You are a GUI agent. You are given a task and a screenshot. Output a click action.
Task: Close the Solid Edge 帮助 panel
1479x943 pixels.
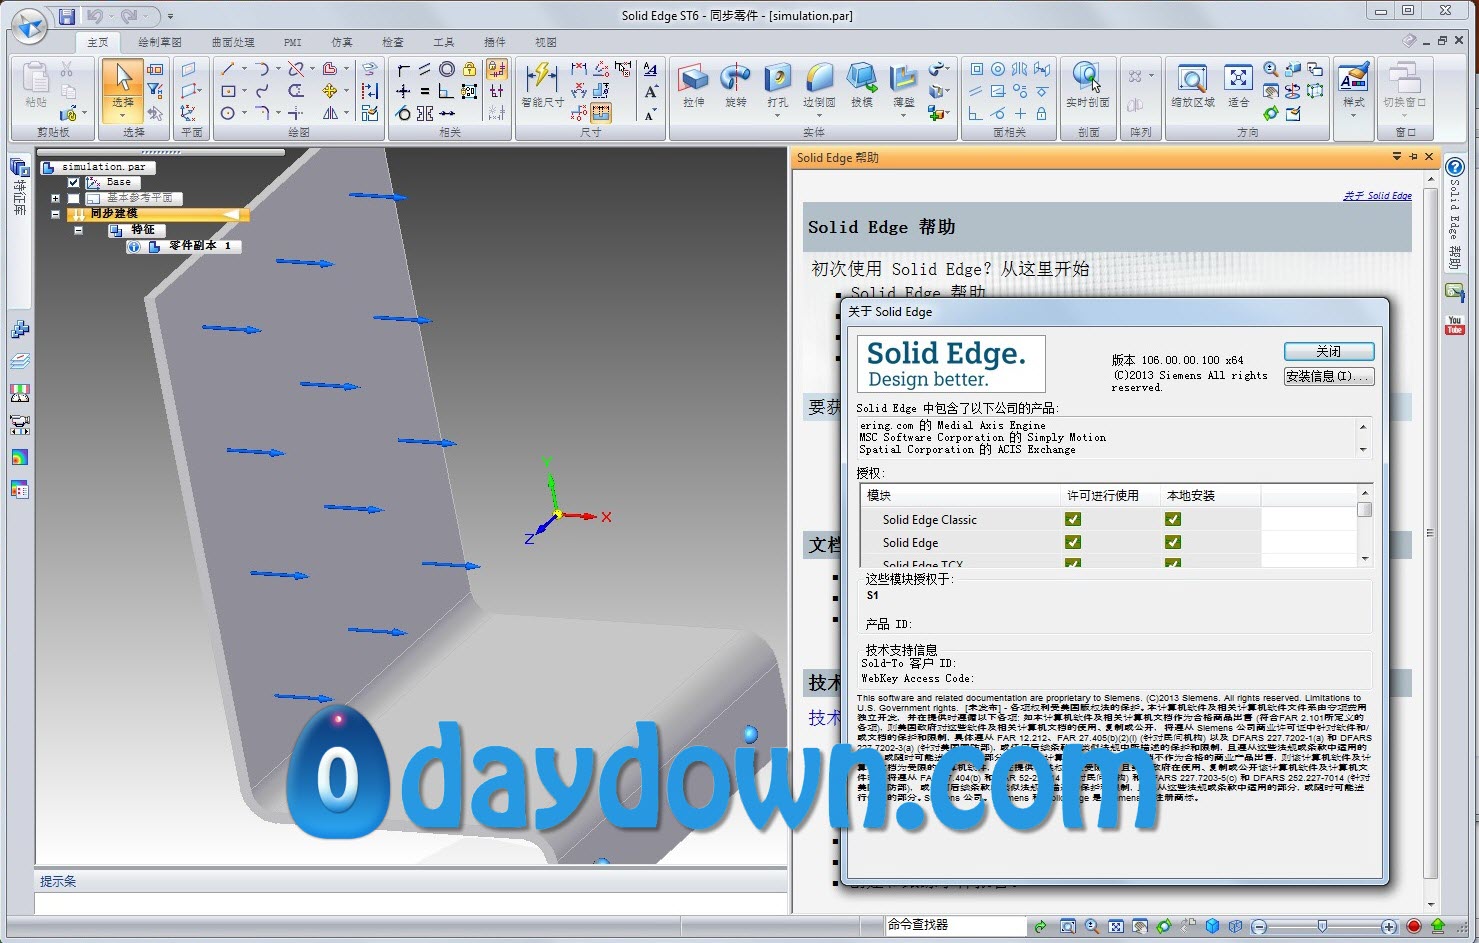coord(1429,157)
